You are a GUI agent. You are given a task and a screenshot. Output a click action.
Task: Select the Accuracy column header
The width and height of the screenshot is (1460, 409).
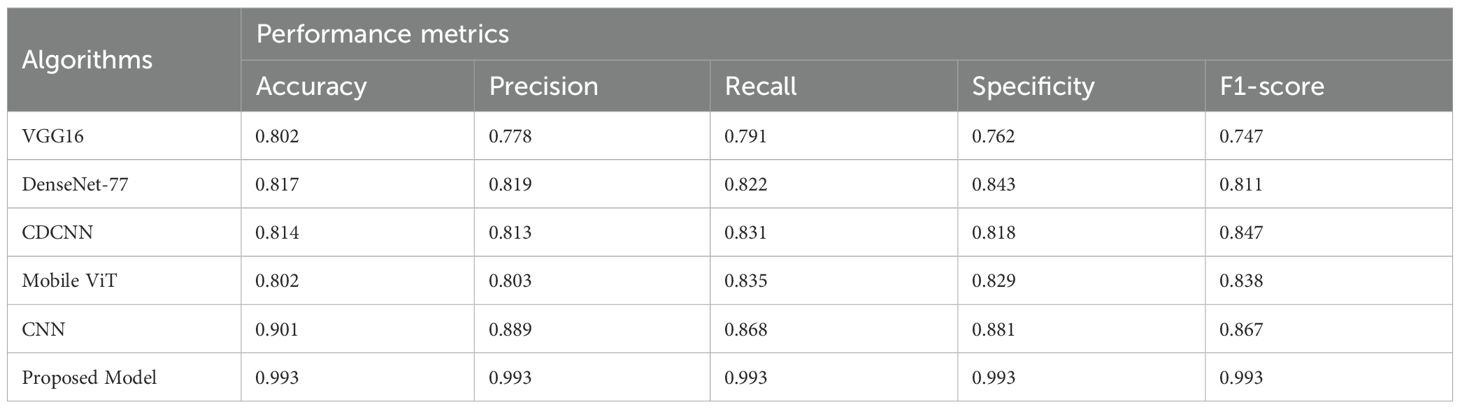tap(312, 87)
